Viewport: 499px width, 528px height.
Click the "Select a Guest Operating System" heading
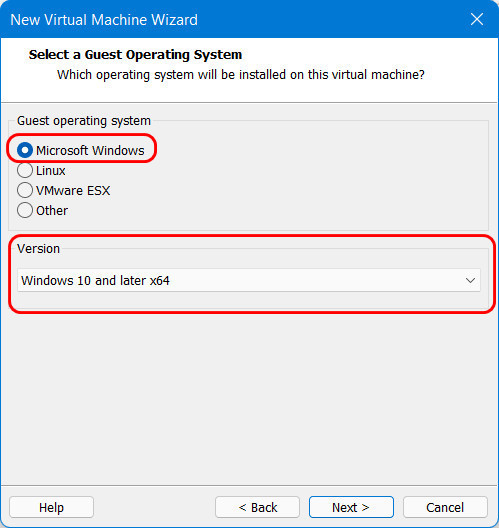tap(135, 55)
